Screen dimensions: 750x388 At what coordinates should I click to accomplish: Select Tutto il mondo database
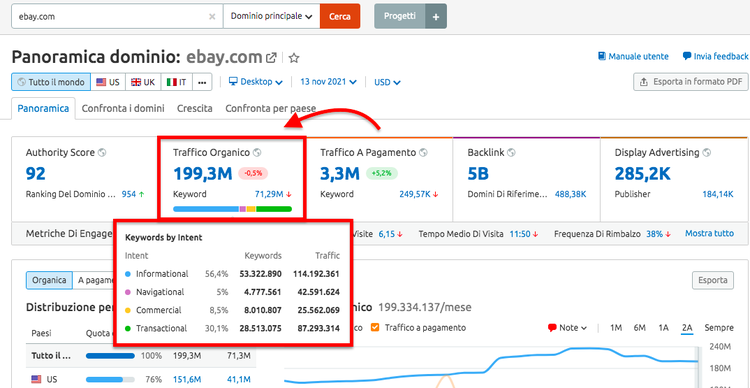pos(51,82)
